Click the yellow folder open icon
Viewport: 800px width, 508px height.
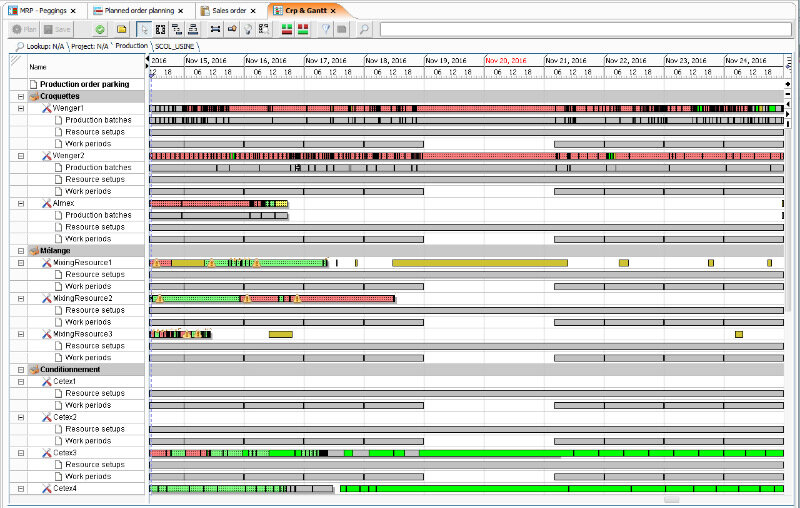click(122, 29)
